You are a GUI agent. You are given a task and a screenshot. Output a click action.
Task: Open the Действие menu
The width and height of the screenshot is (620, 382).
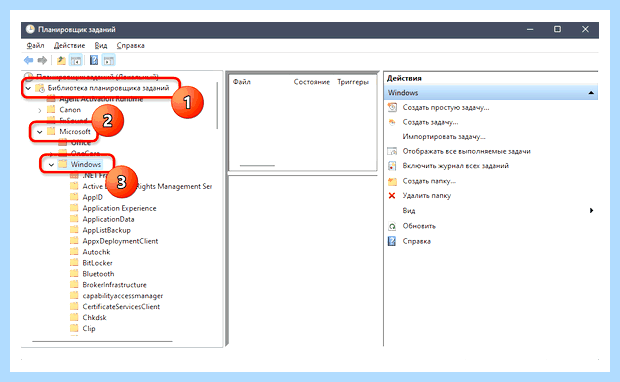click(x=69, y=45)
